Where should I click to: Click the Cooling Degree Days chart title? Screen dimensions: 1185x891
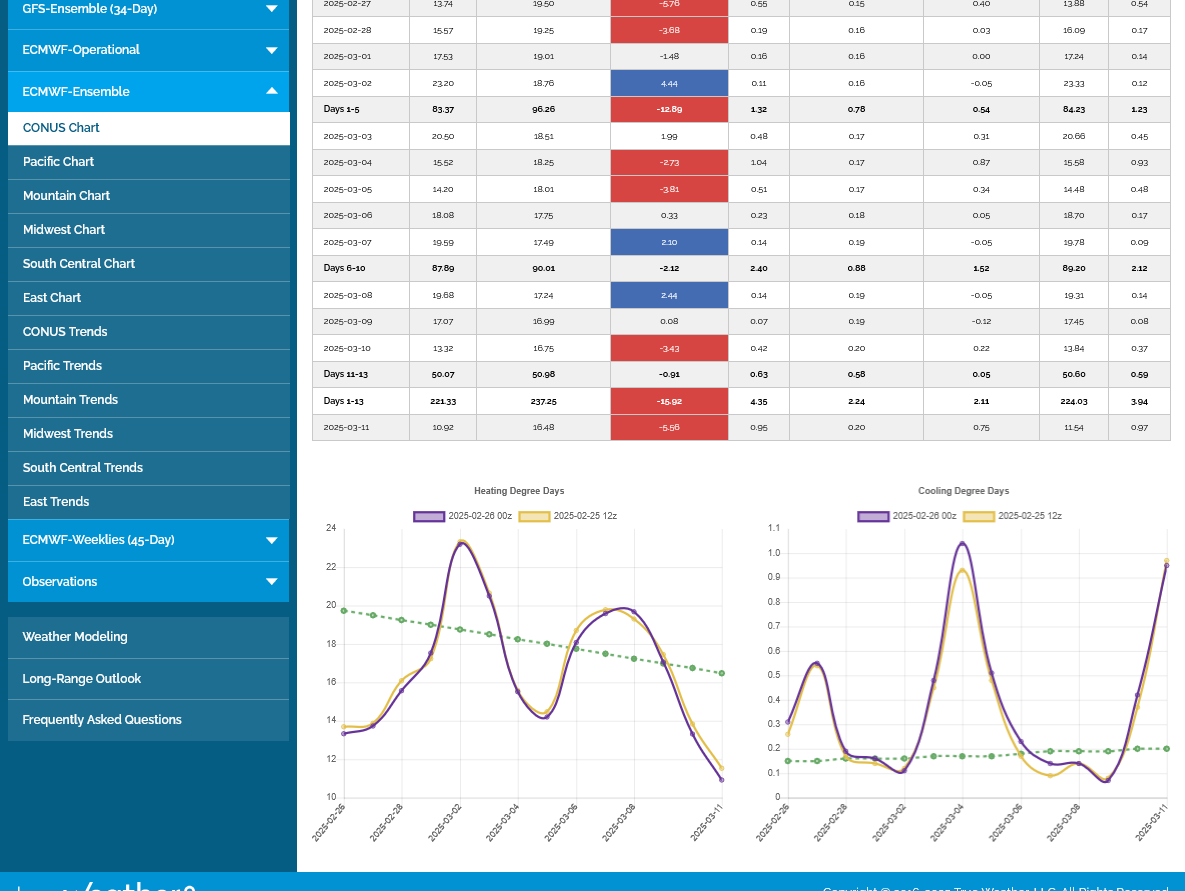(x=964, y=491)
